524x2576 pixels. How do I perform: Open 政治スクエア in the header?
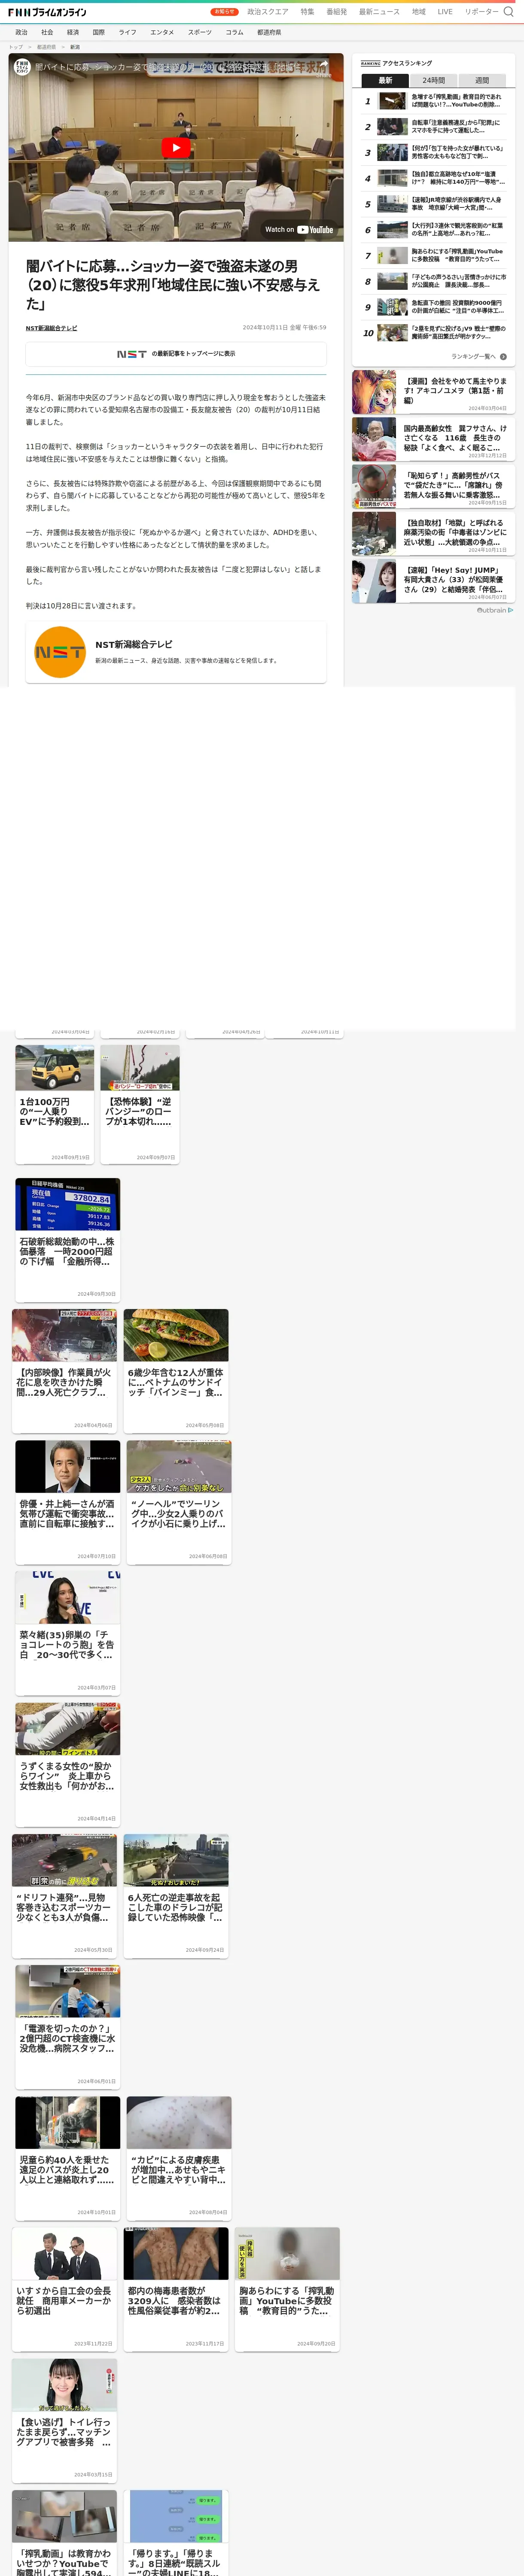(x=267, y=12)
